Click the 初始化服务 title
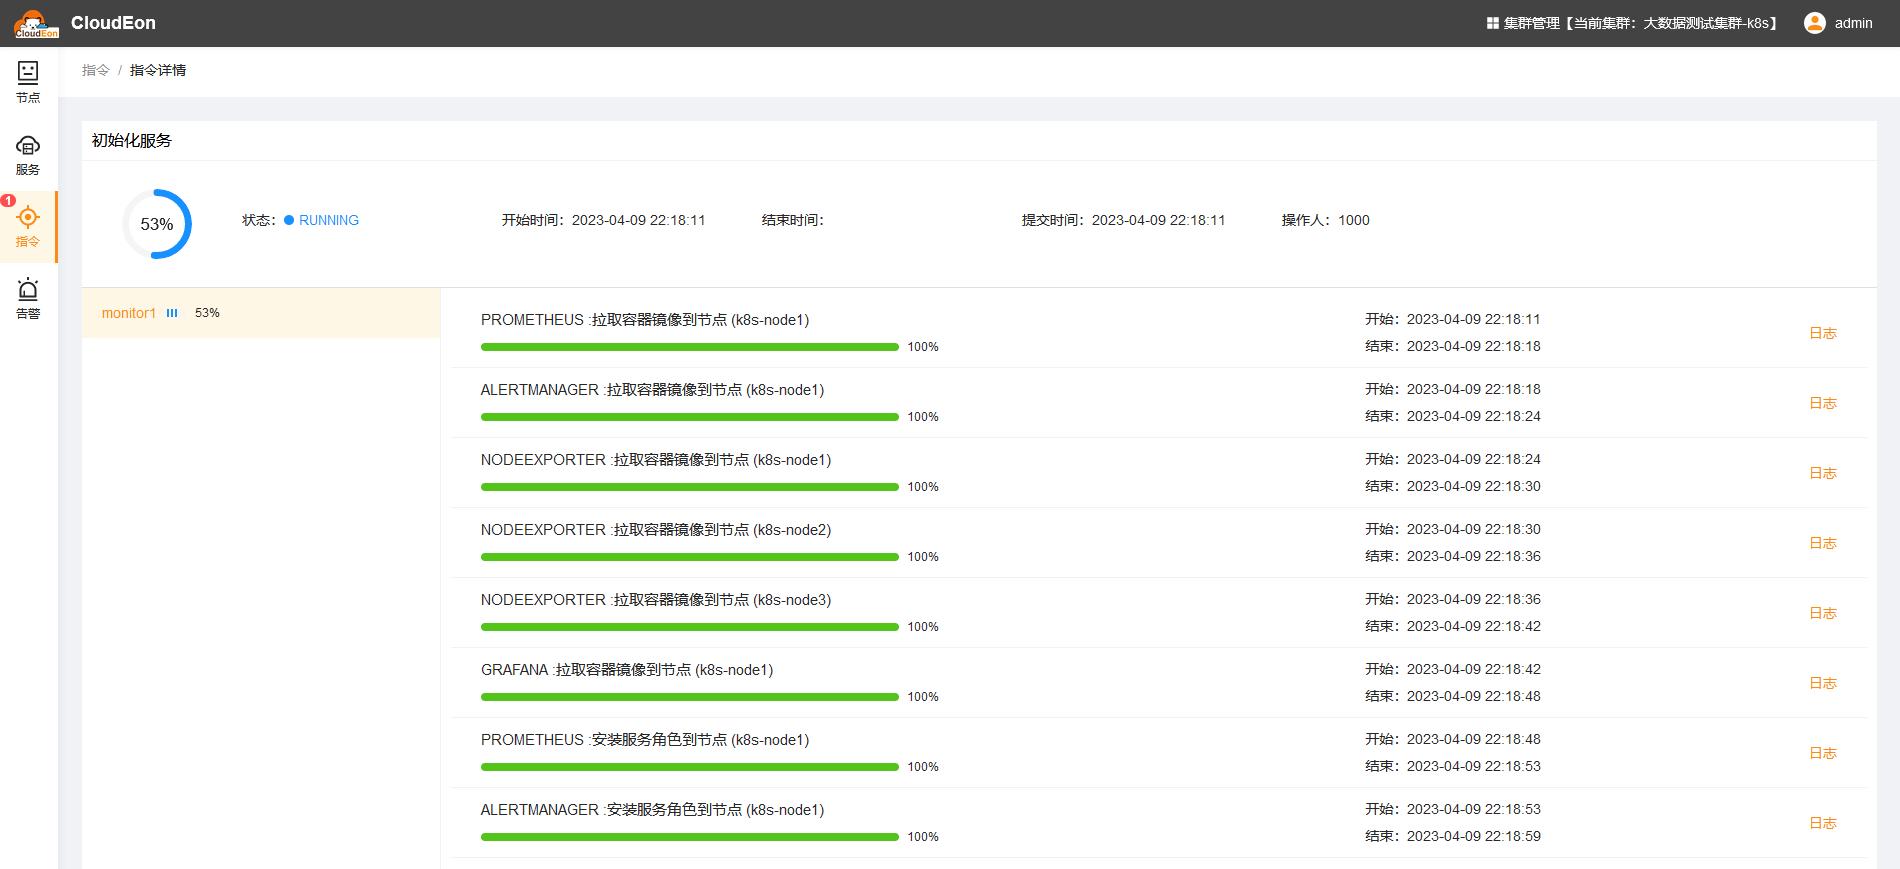1900x869 pixels. pyautogui.click(x=132, y=141)
